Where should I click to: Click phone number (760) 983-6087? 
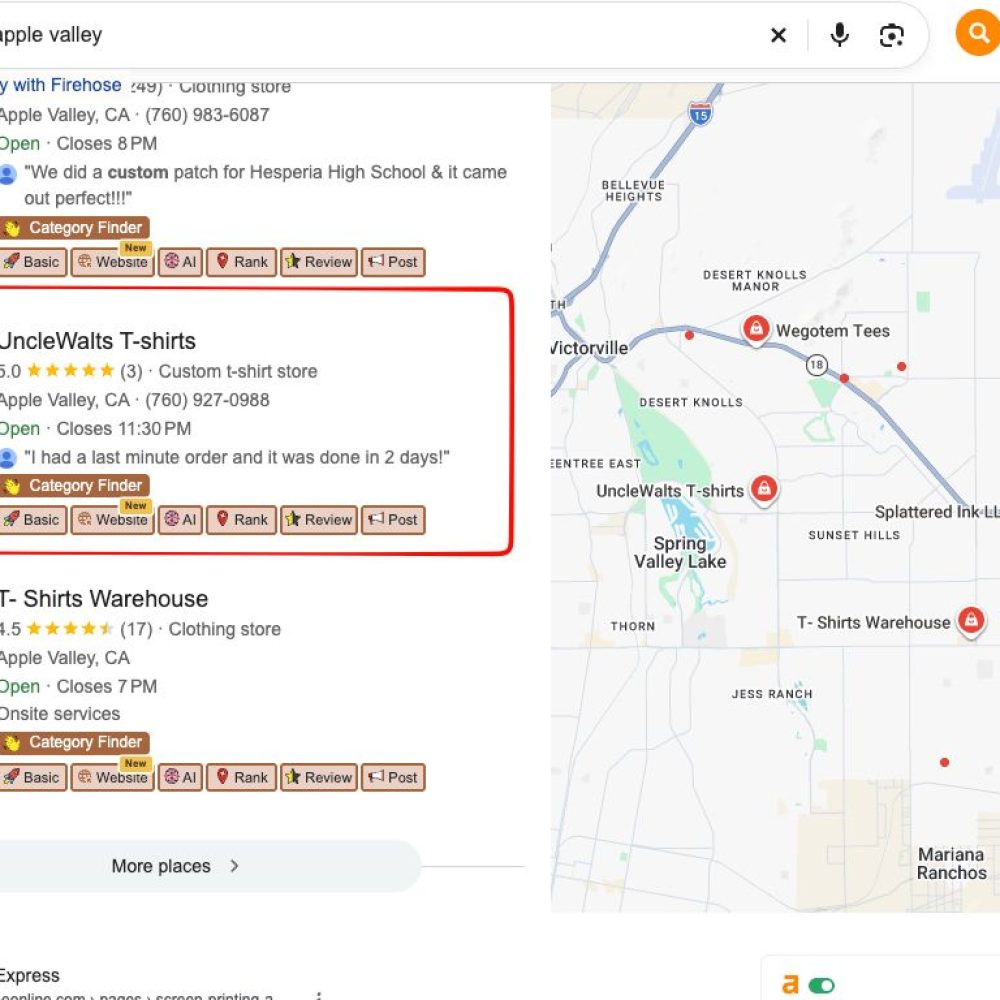click(x=207, y=115)
